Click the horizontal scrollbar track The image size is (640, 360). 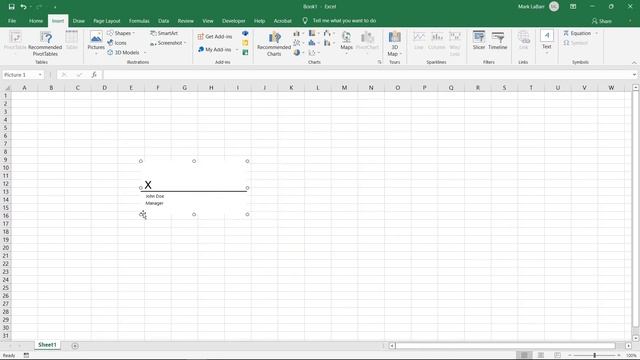(x=505, y=346)
